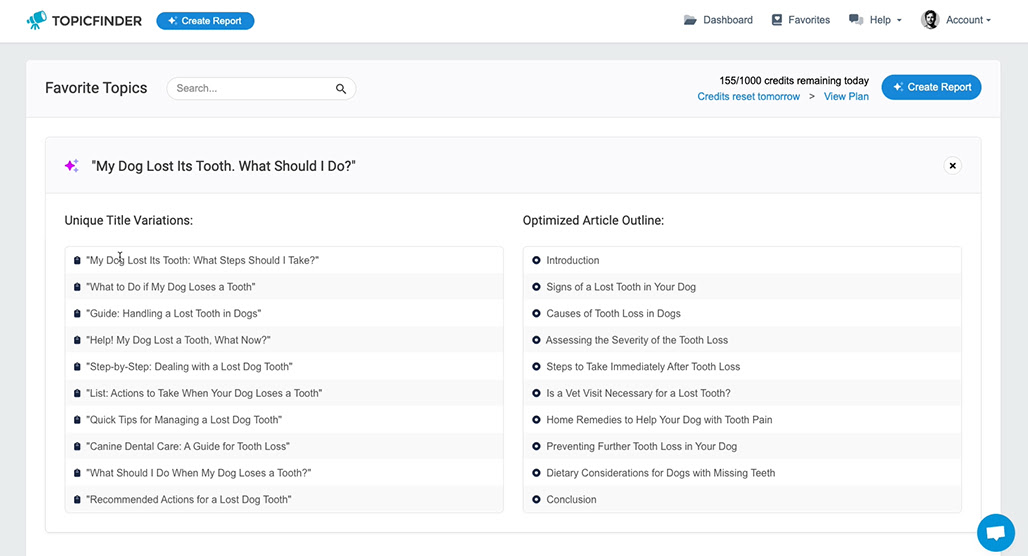Copy "Canine Dental Care" clipboard icon
This screenshot has width=1028, height=556.
coord(77,447)
